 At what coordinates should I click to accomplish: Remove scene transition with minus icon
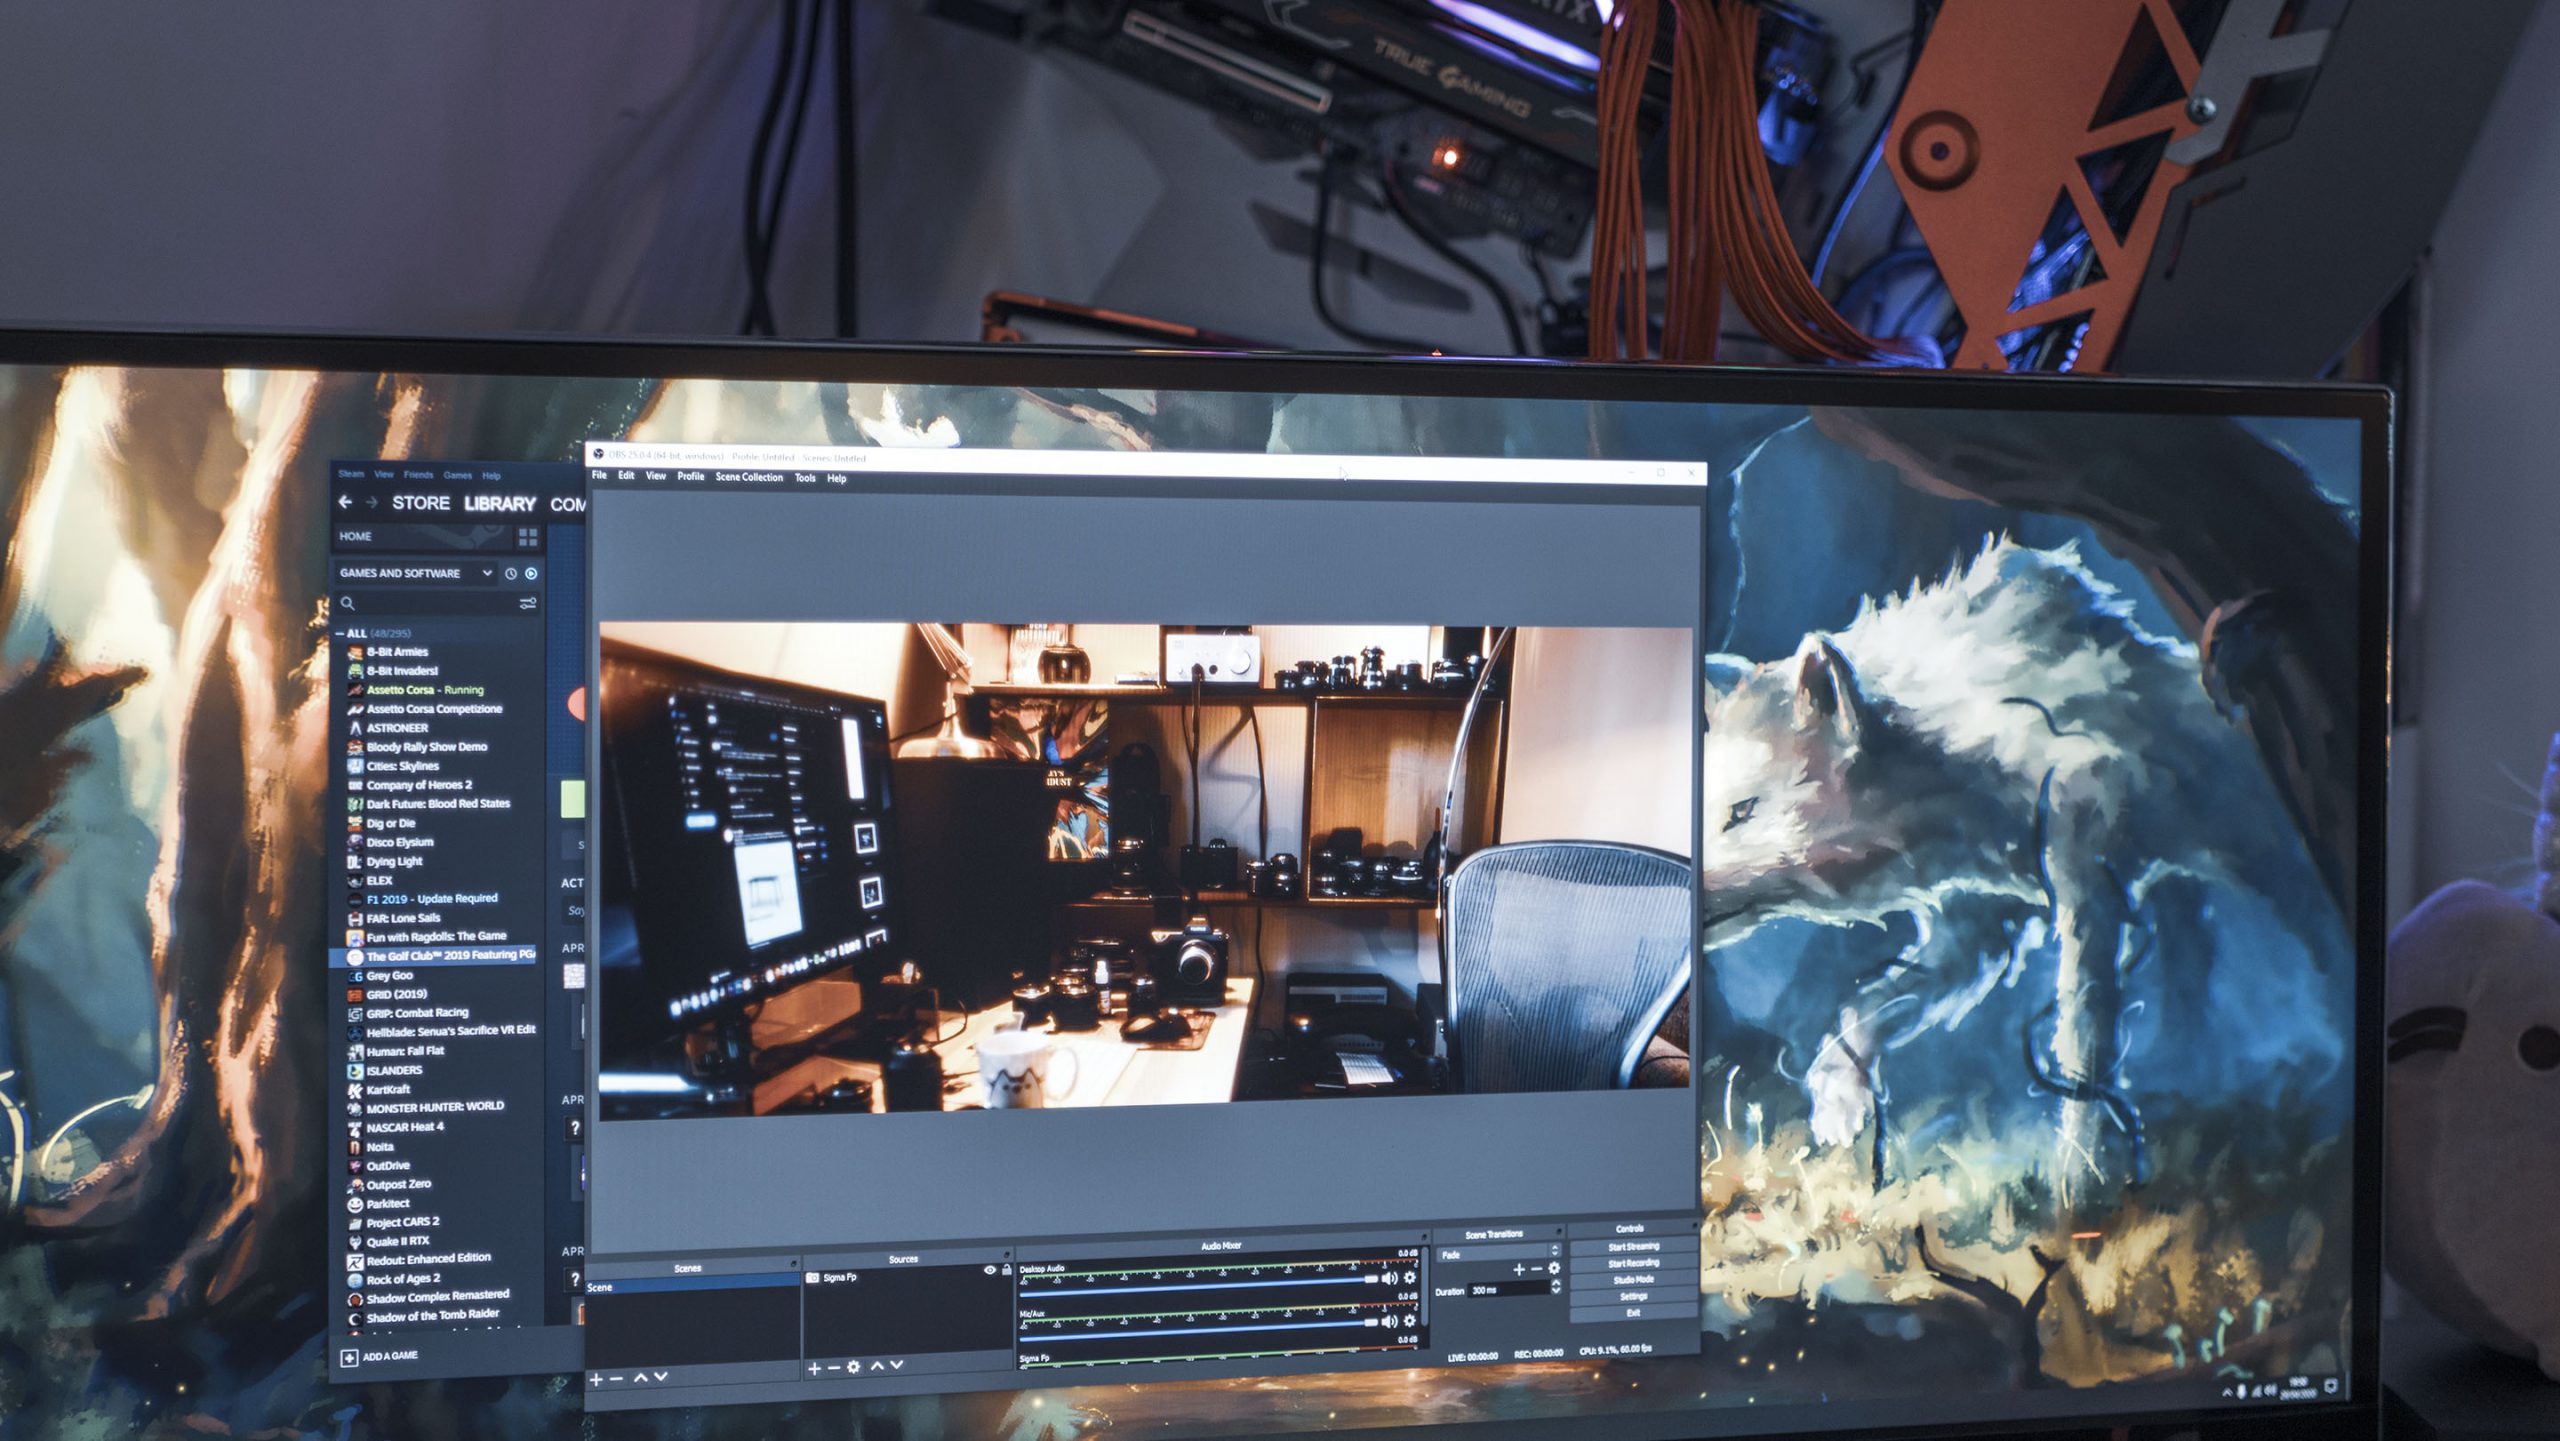pyautogui.click(x=1537, y=1269)
